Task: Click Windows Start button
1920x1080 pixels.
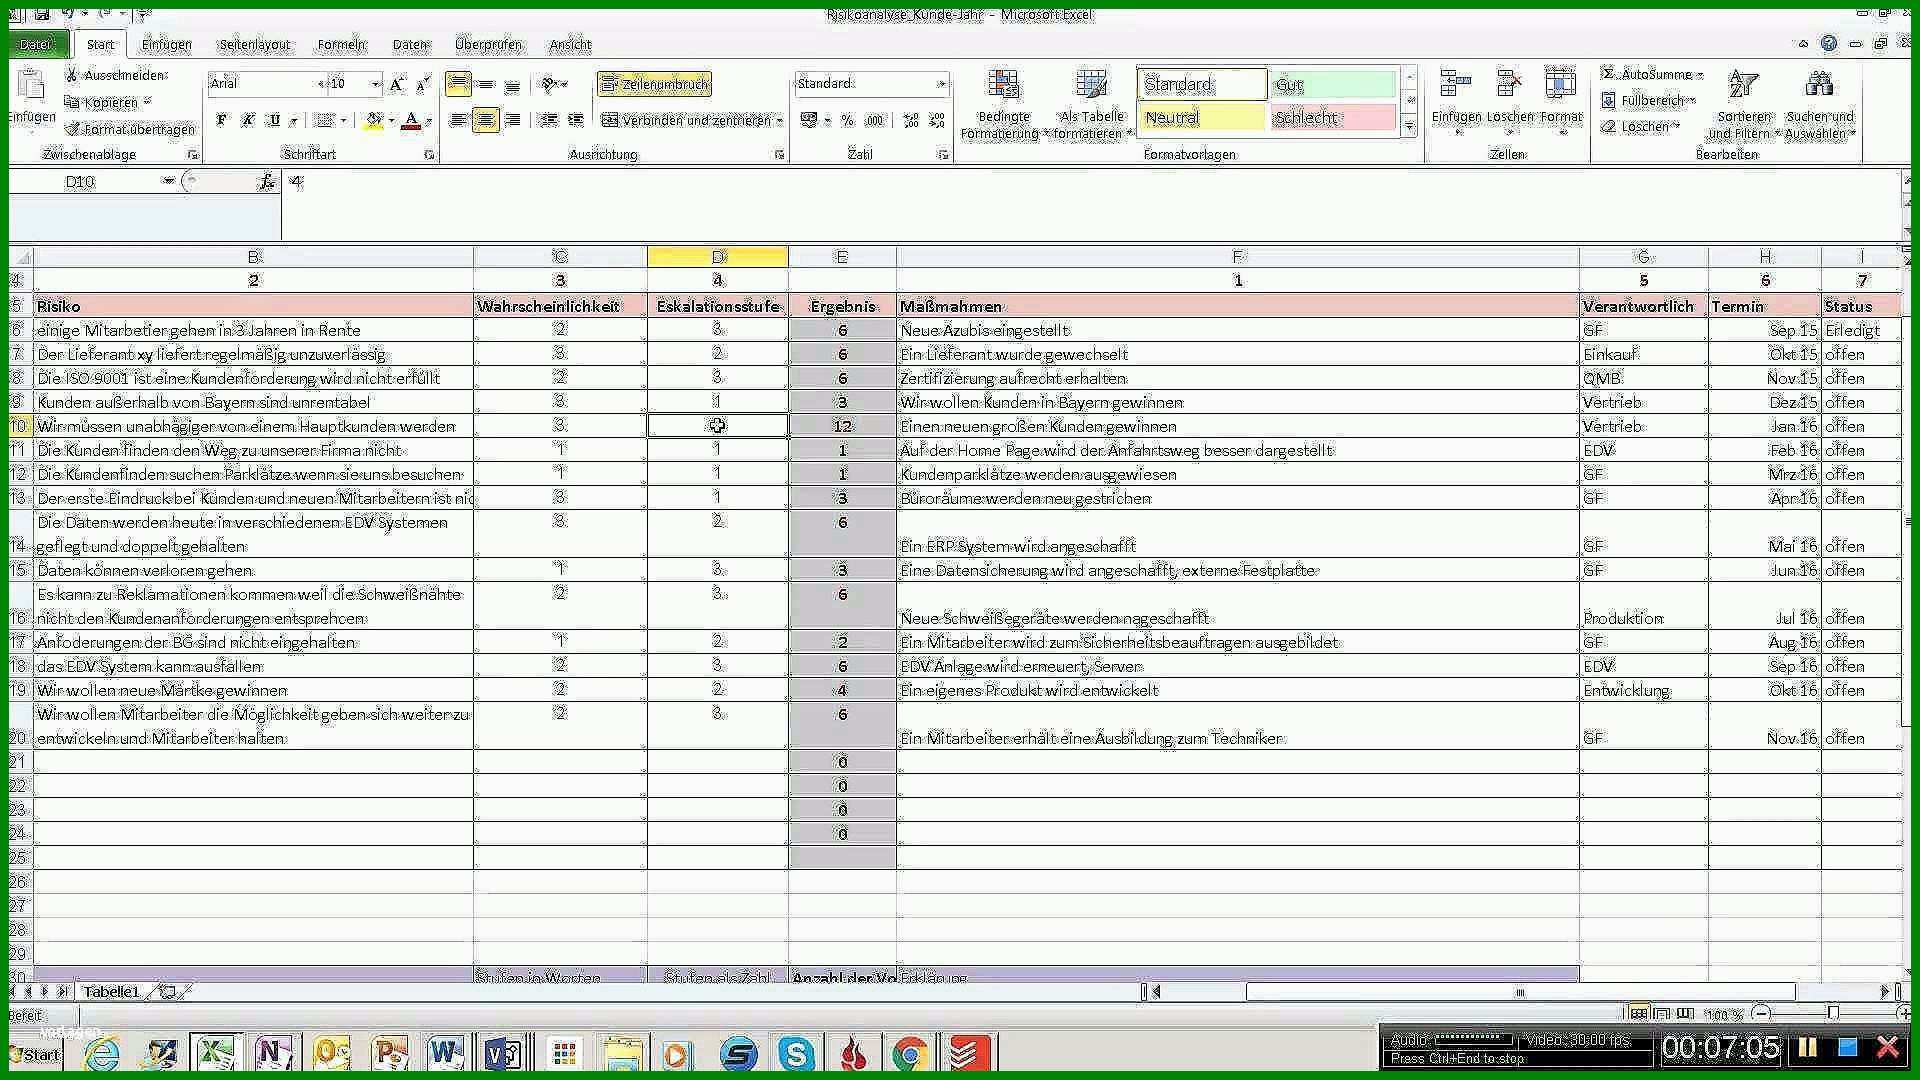Action: point(36,1054)
